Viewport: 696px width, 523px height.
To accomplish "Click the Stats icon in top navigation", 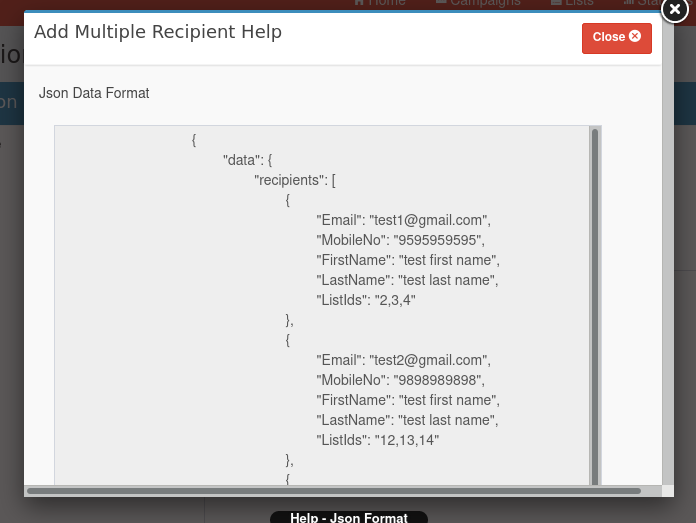I will (628, 3).
